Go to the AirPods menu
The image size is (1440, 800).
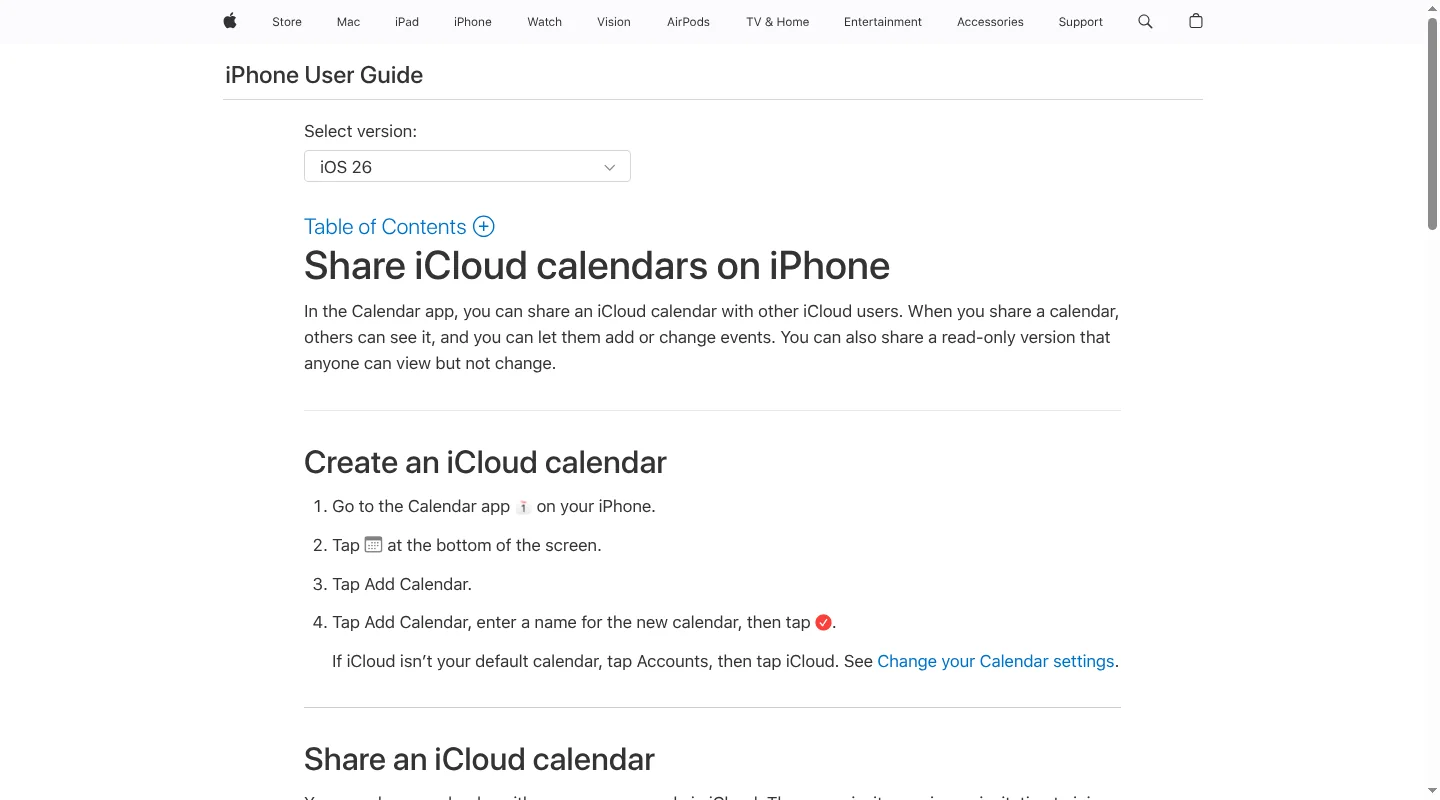pyautogui.click(x=688, y=21)
